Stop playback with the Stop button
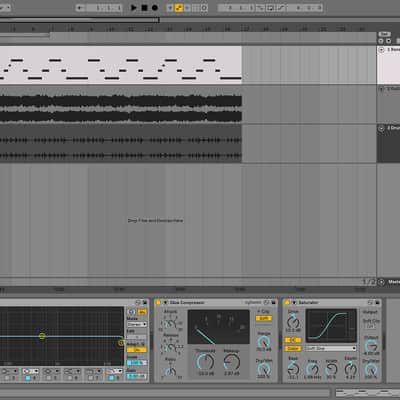Image resolution: width=400 pixels, height=400 pixels. coord(144,7)
